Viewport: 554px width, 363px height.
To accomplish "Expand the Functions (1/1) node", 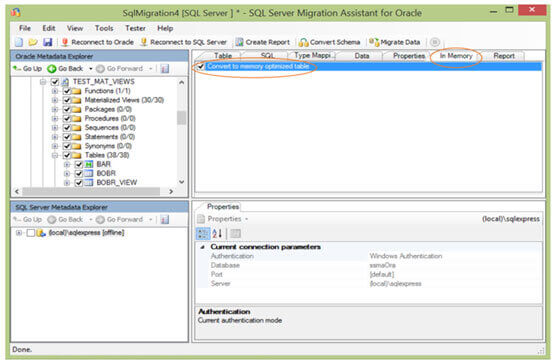I will point(55,91).
